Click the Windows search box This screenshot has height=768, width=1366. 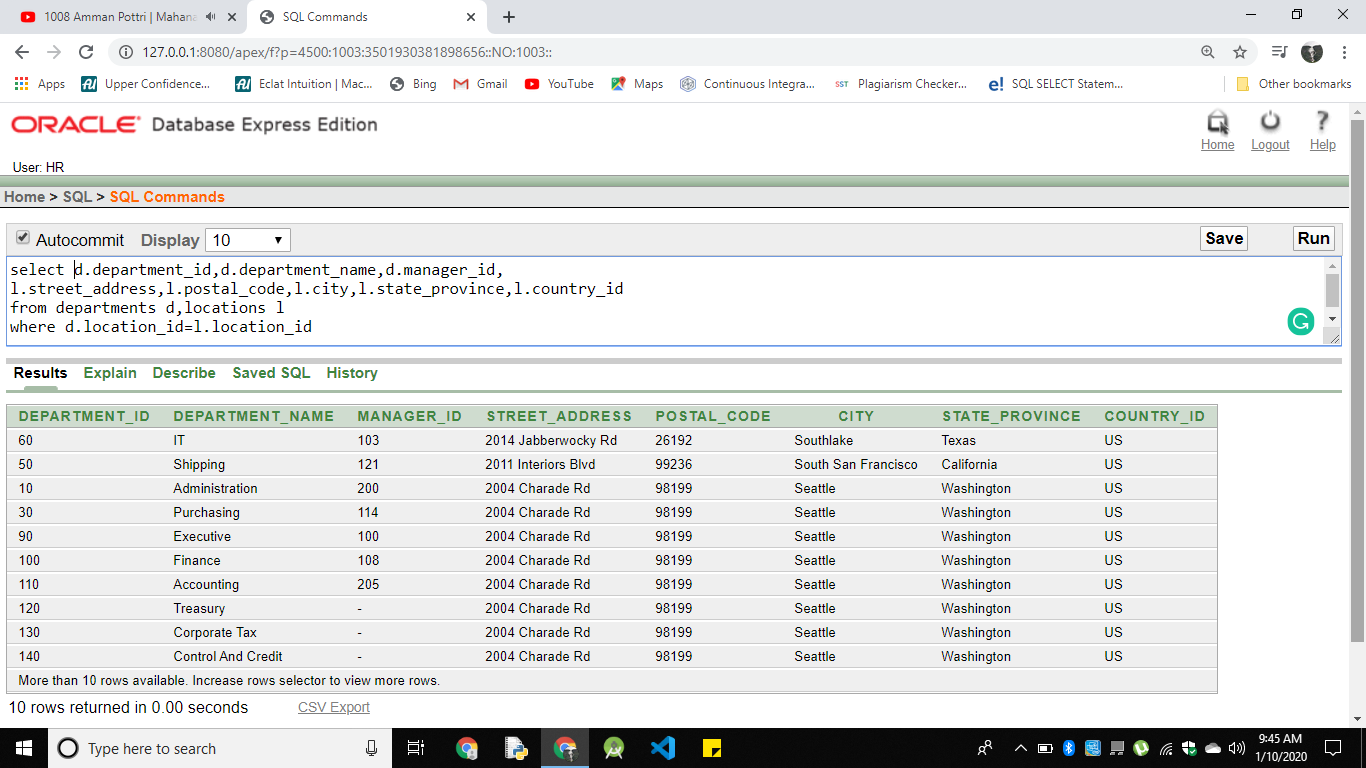point(220,748)
